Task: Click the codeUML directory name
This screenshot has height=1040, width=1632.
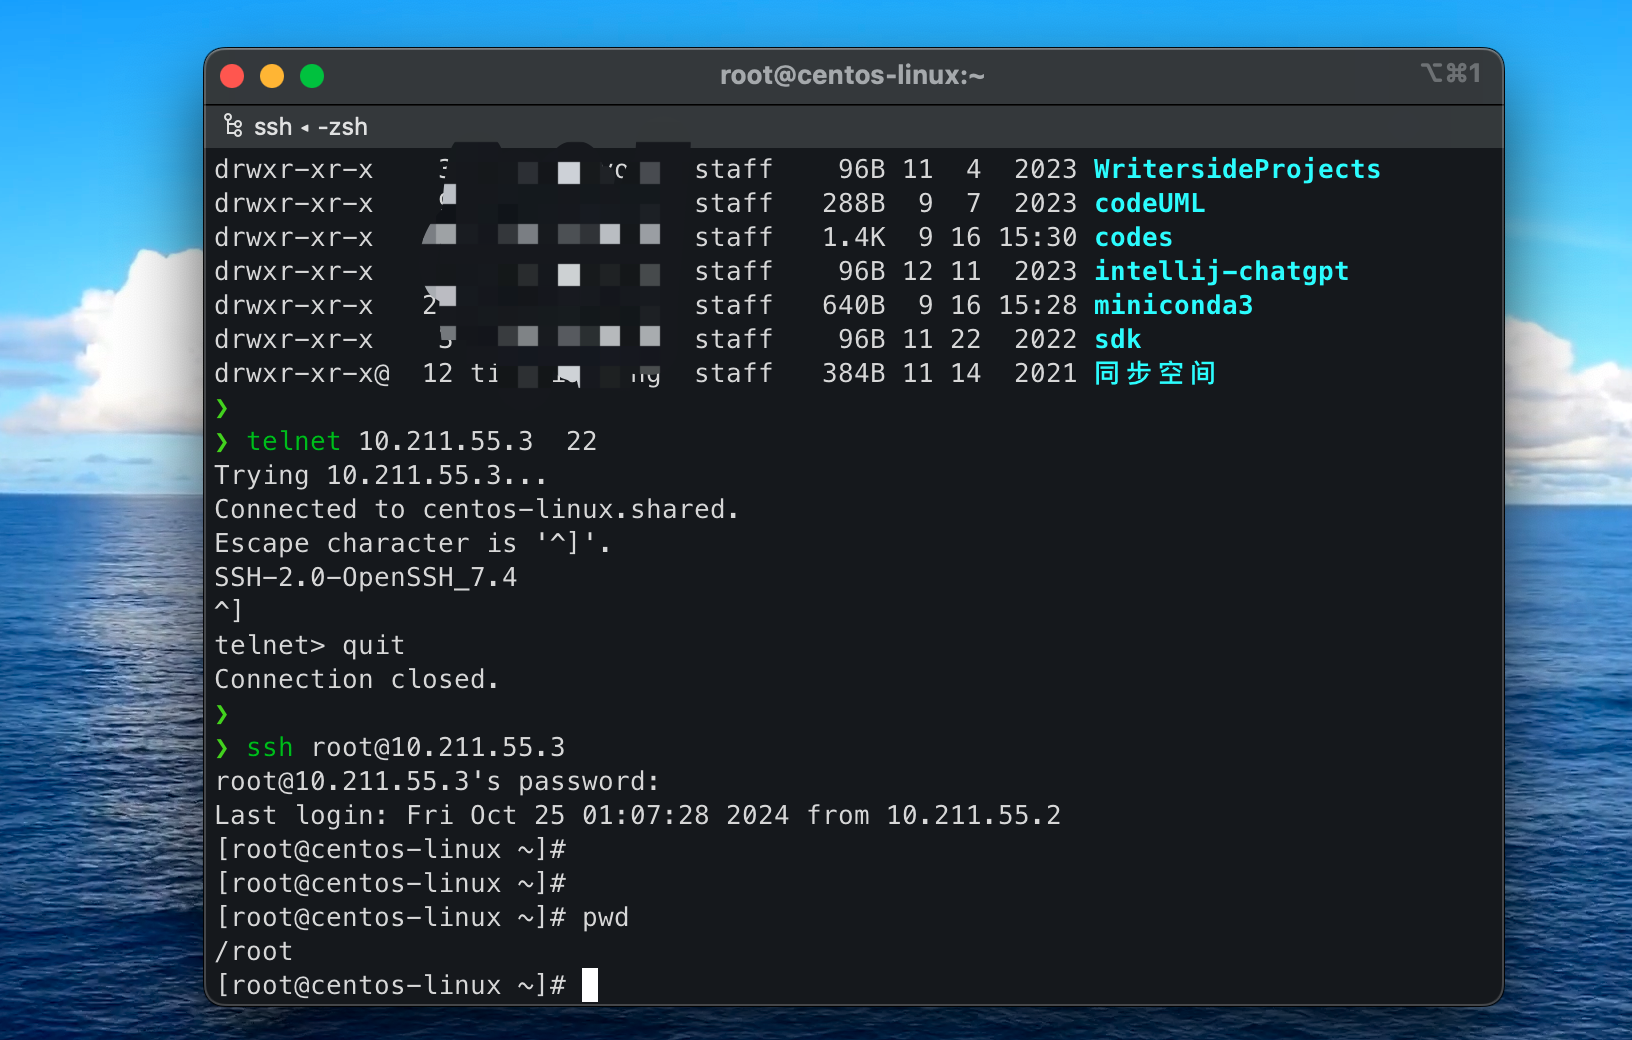Action: click(1149, 203)
